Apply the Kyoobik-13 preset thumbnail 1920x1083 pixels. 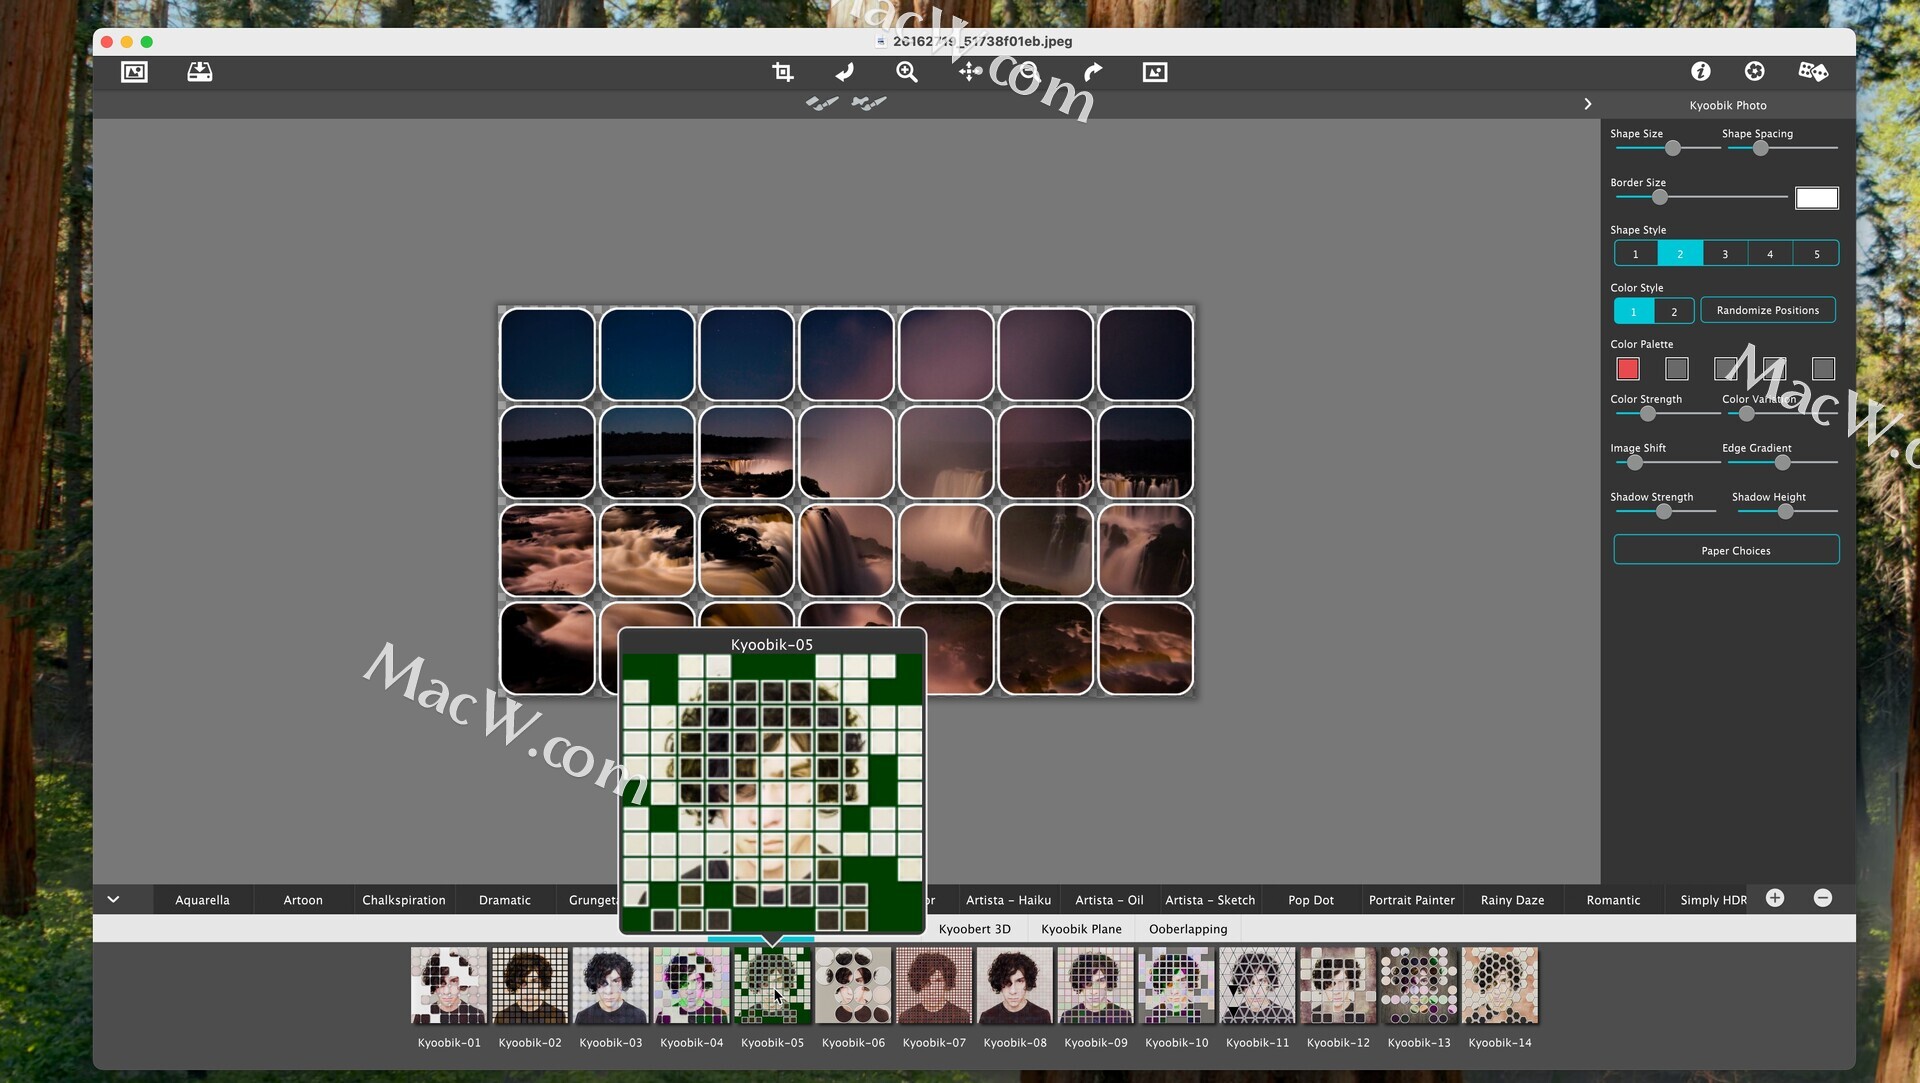pos(1419,986)
